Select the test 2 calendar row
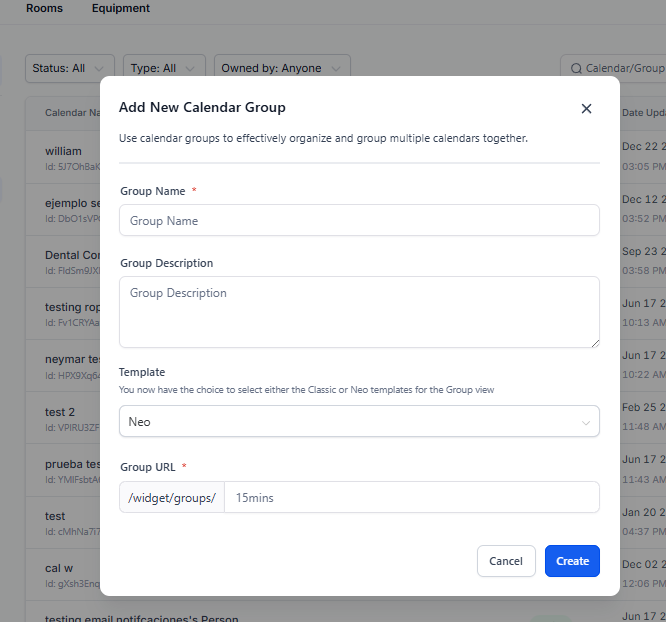Screen dimensions: 666x622 (60, 412)
